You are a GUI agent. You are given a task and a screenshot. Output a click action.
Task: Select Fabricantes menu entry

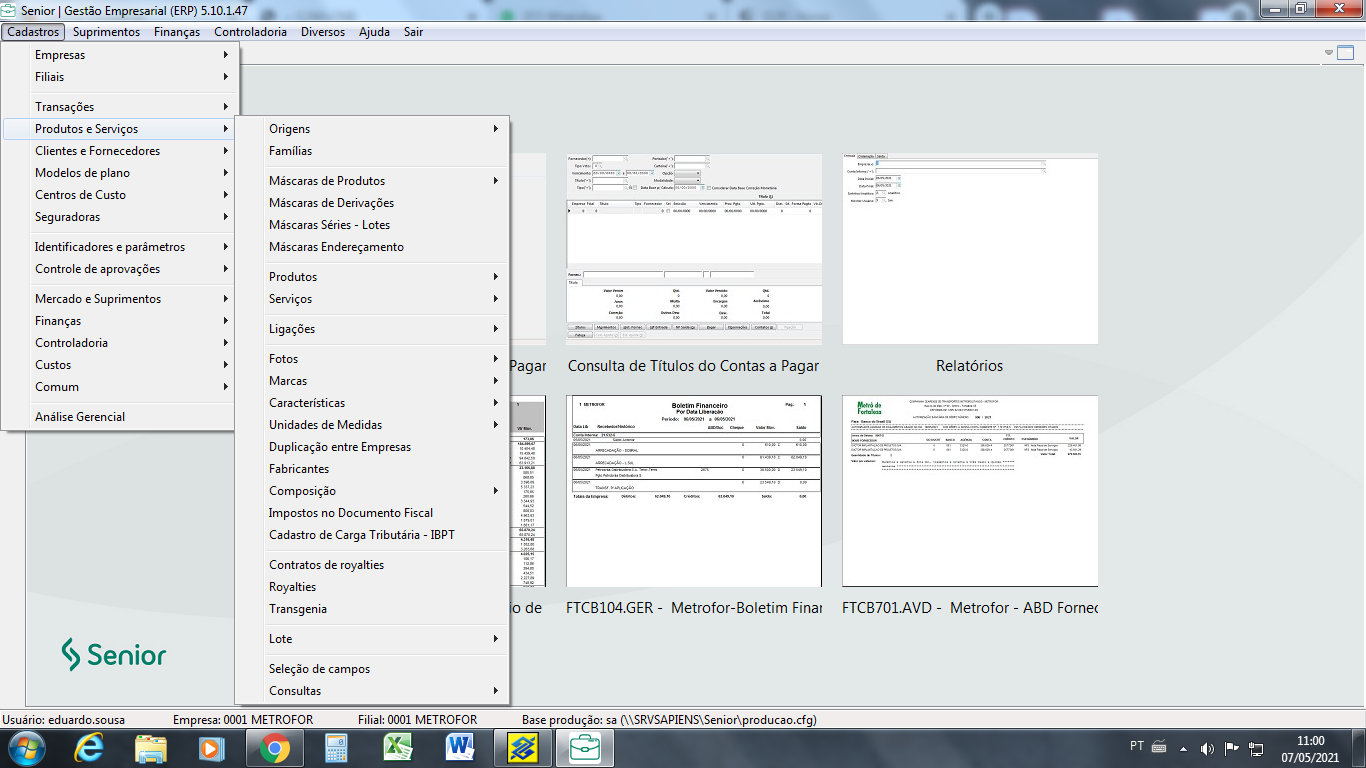(x=372, y=469)
